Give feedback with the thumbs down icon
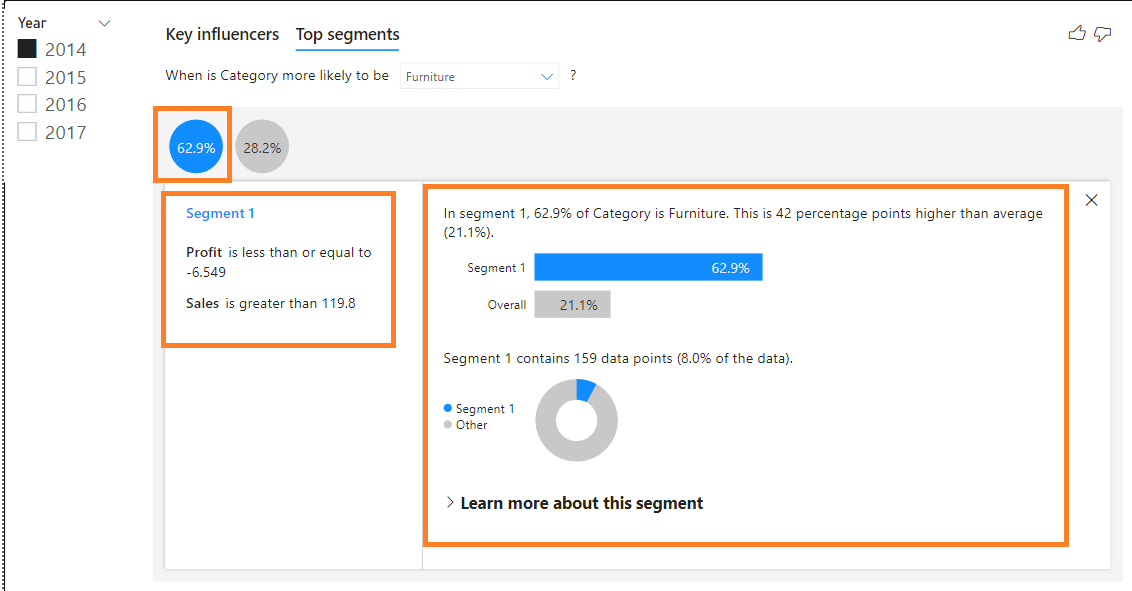 [x=1102, y=33]
